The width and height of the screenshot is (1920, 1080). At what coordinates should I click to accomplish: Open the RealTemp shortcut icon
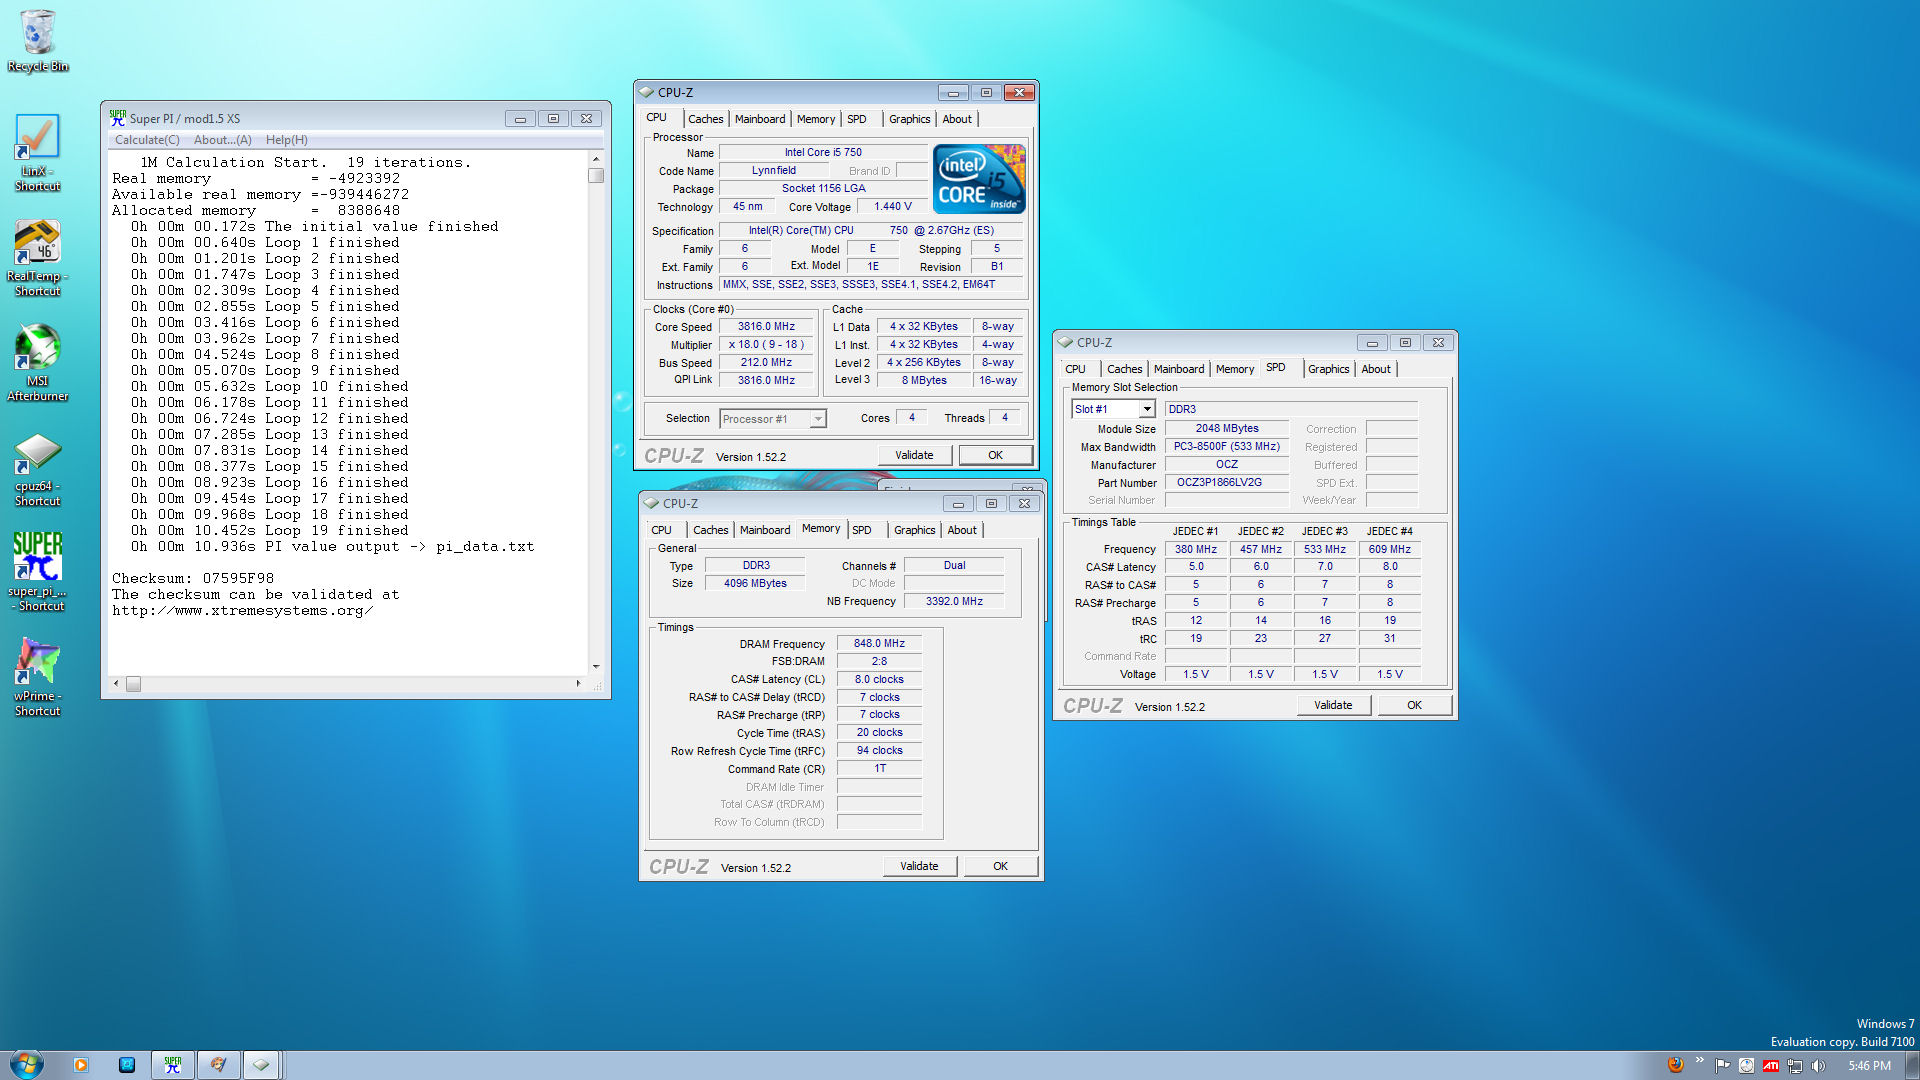pyautogui.click(x=38, y=258)
